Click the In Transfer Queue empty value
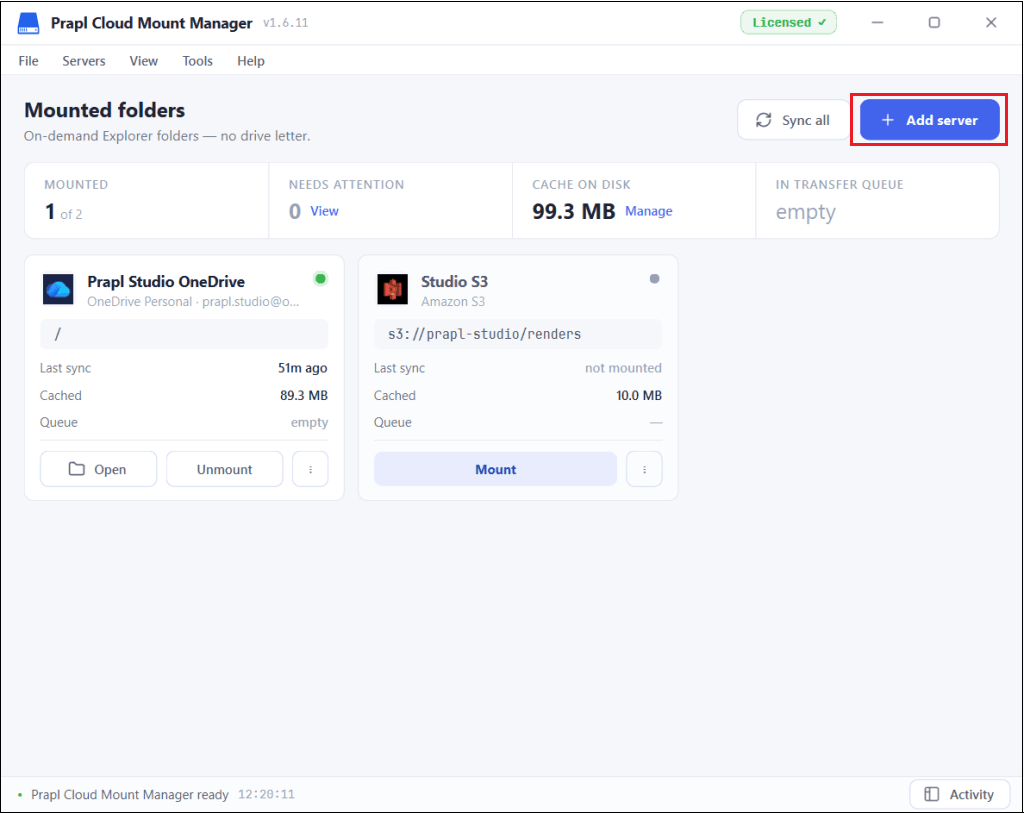 (x=805, y=212)
